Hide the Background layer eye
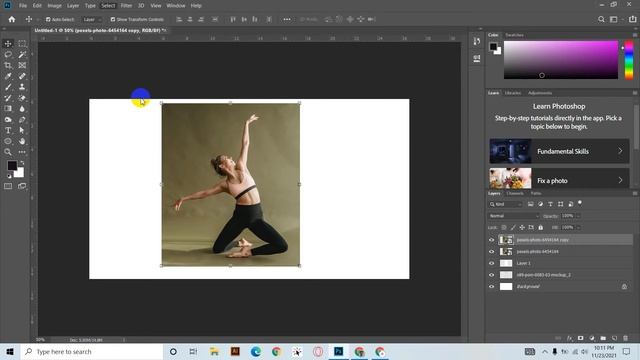 point(491,287)
